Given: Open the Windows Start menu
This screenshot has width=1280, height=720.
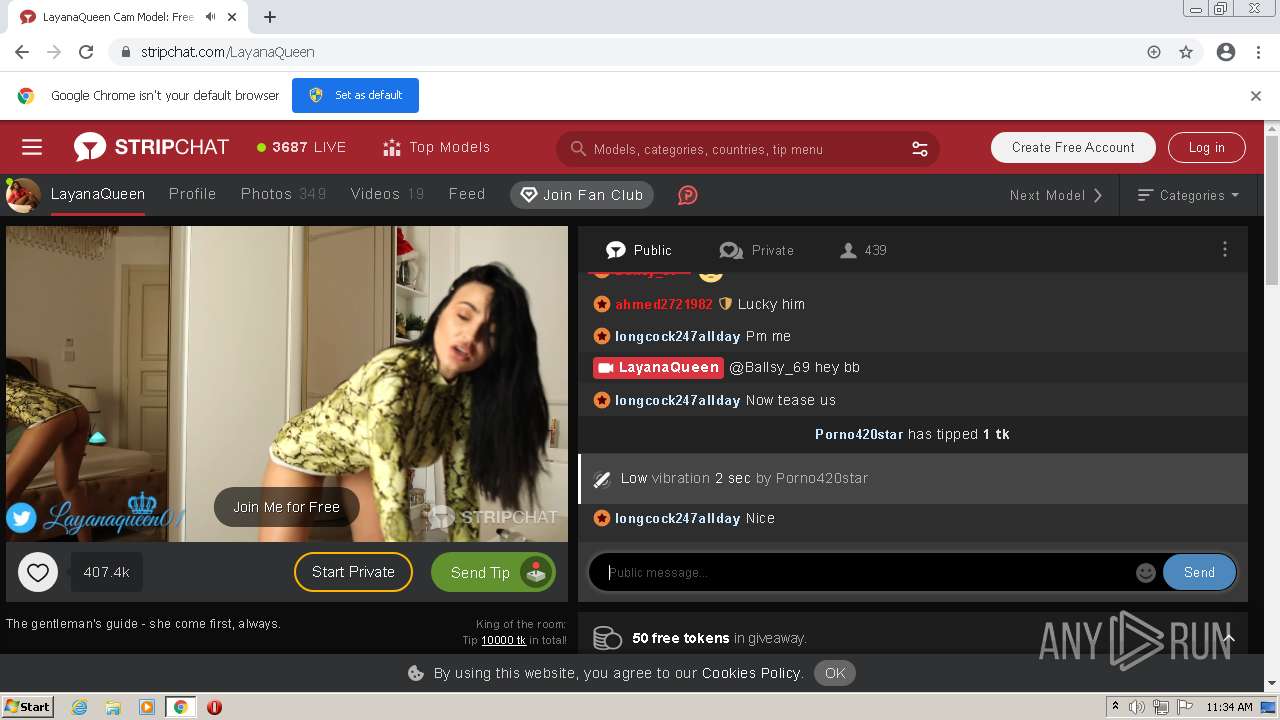Looking at the screenshot, I should (x=27, y=706).
